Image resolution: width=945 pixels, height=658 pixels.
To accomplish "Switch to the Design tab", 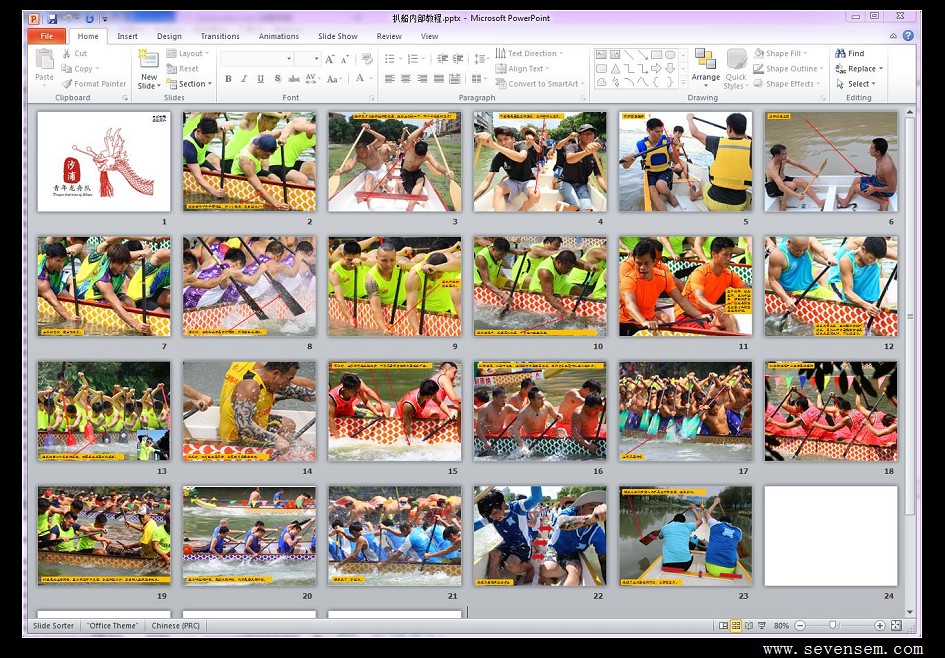I will (169, 36).
